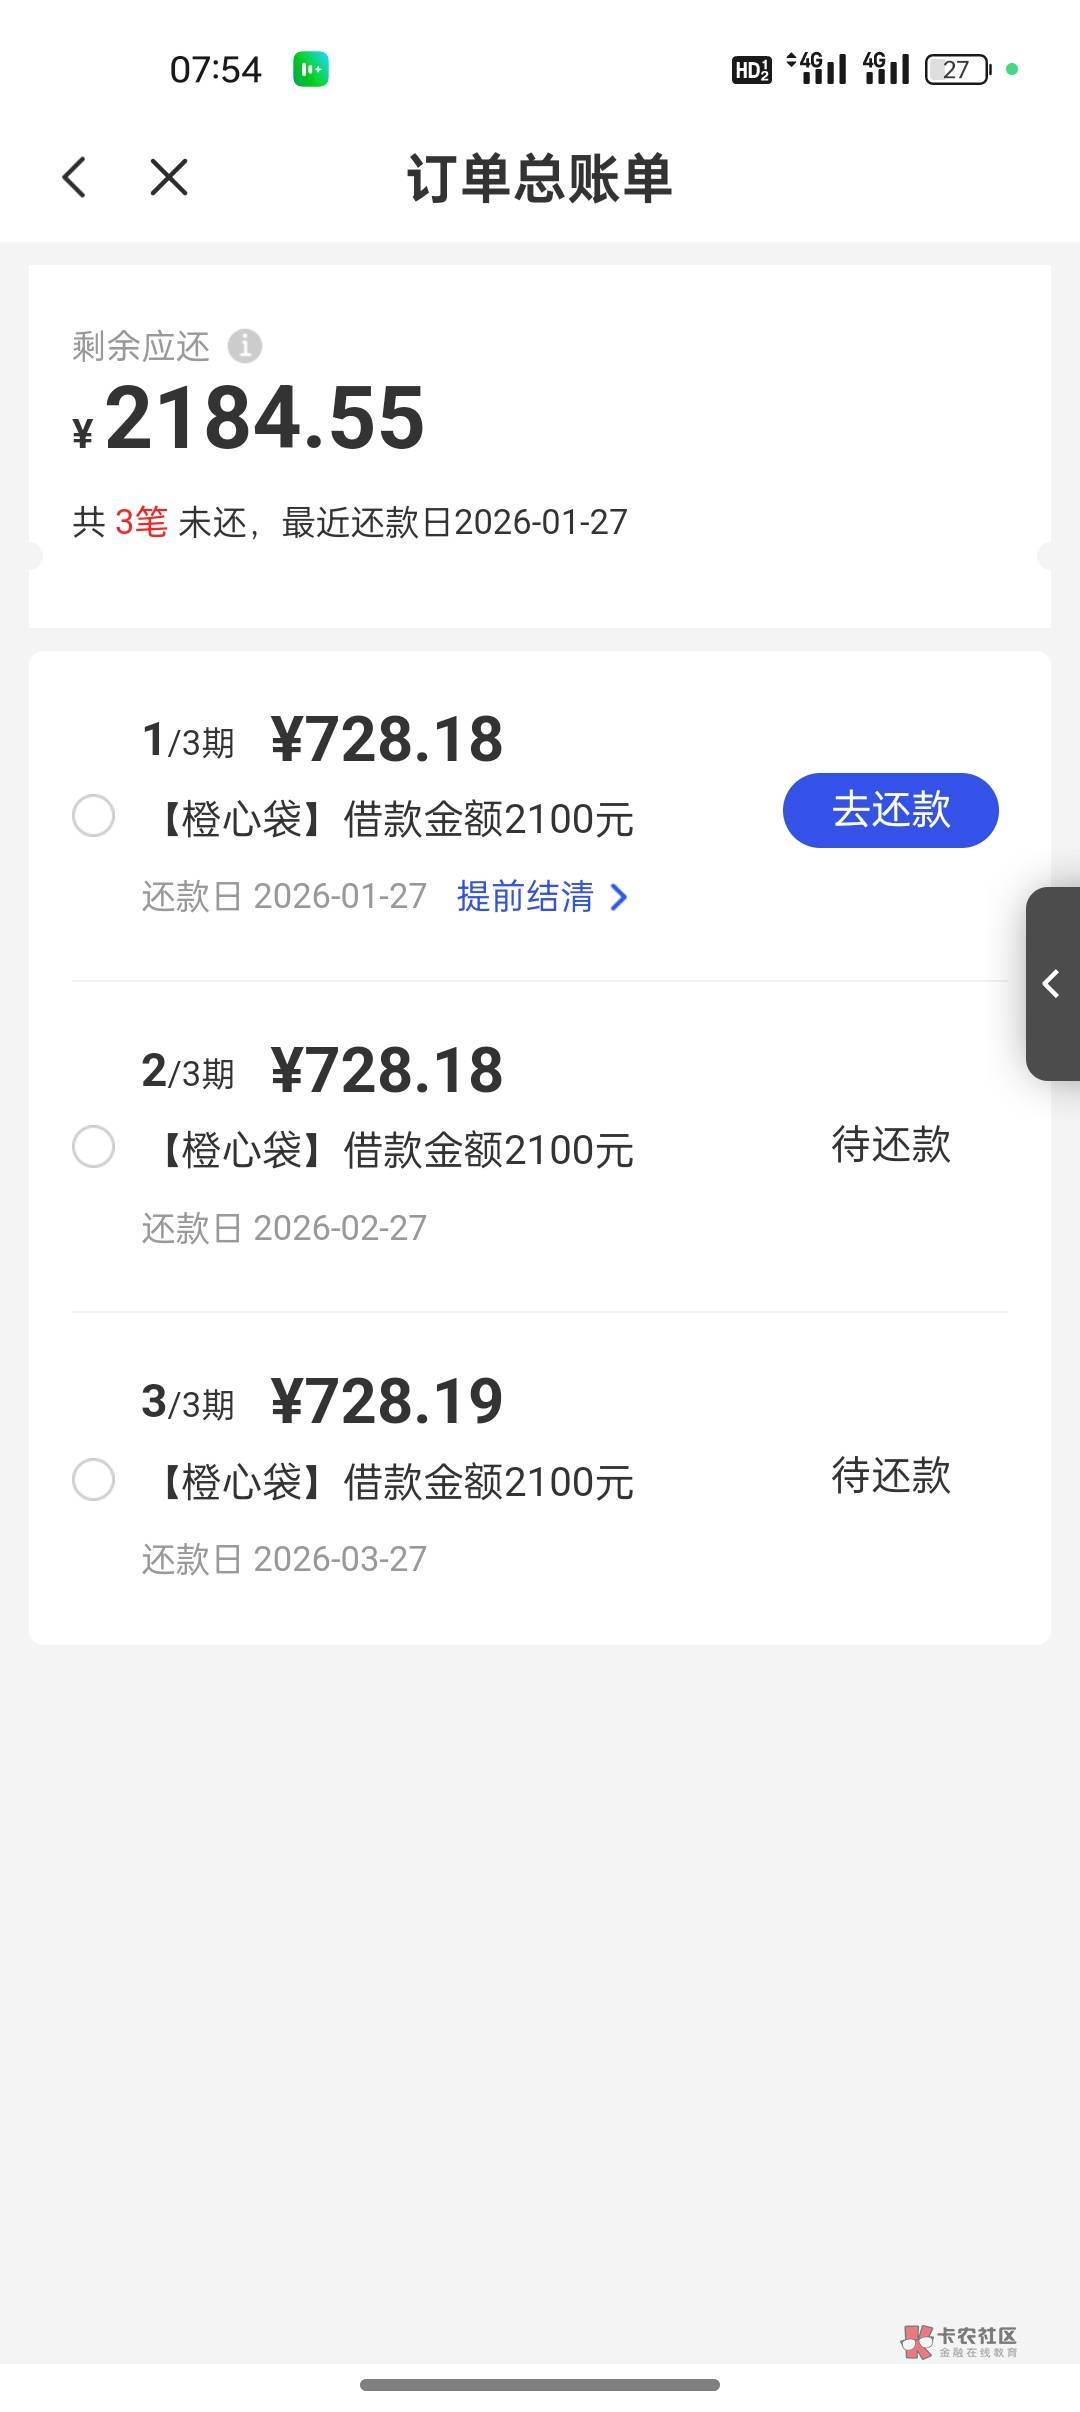This screenshot has width=1080, height=2412.
Task: Tap the green app icon in status bar
Action: click(310, 69)
